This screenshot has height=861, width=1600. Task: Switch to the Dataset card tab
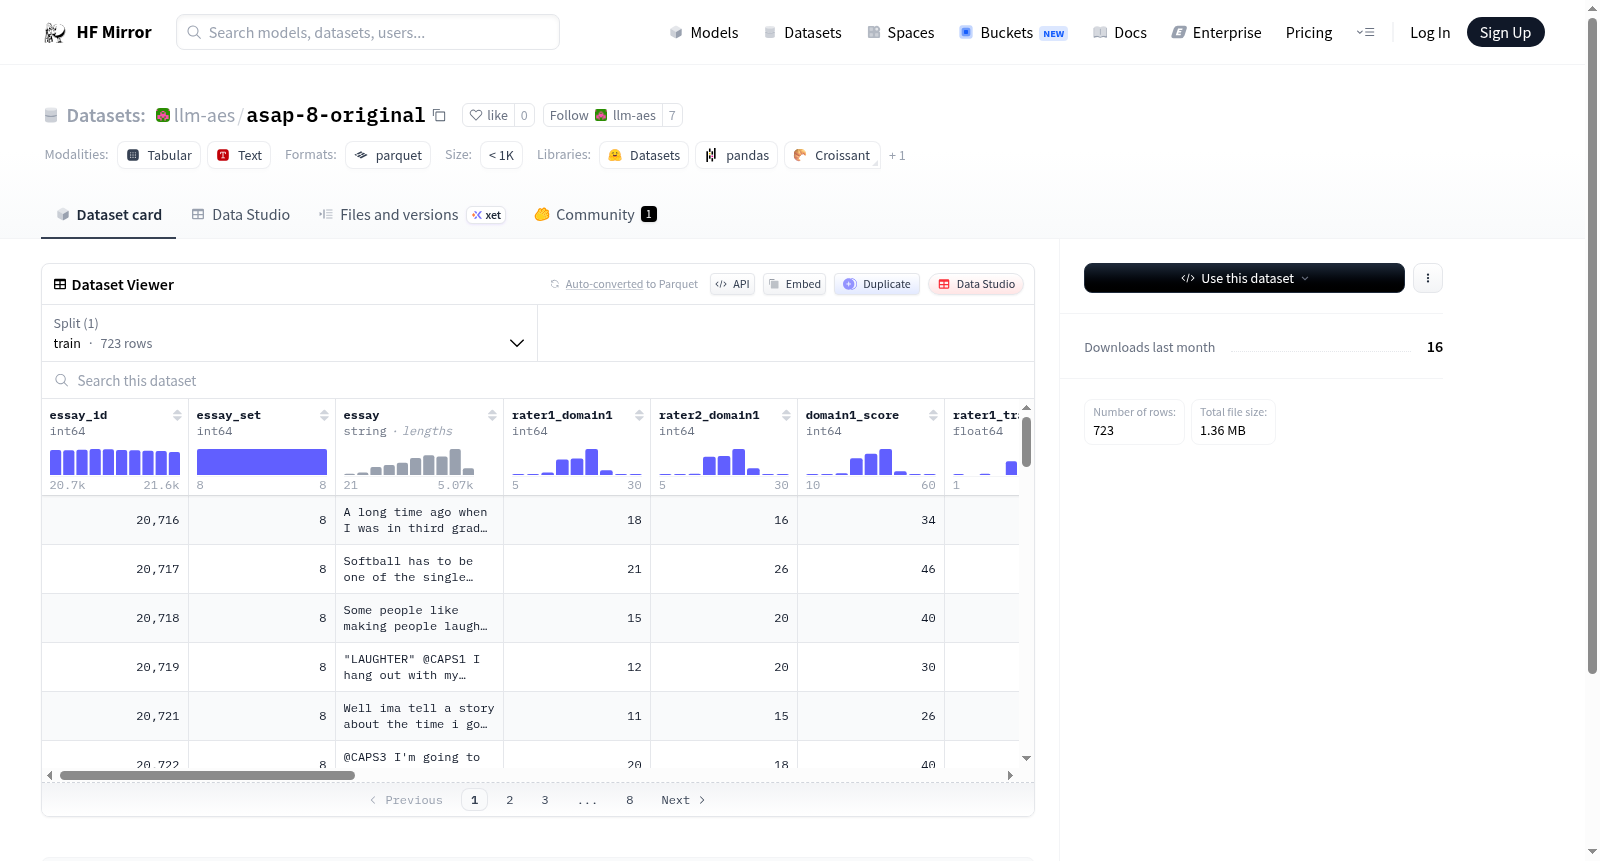tap(108, 215)
